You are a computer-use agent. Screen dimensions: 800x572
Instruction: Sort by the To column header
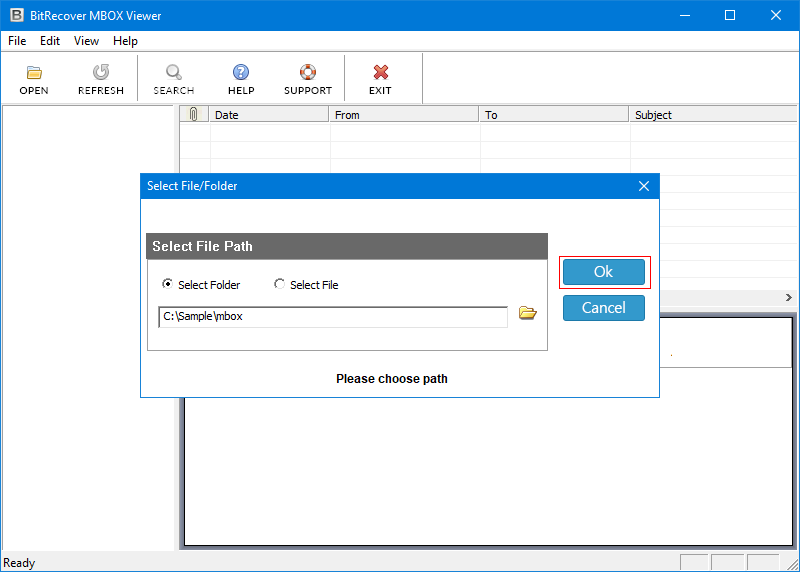pos(554,114)
